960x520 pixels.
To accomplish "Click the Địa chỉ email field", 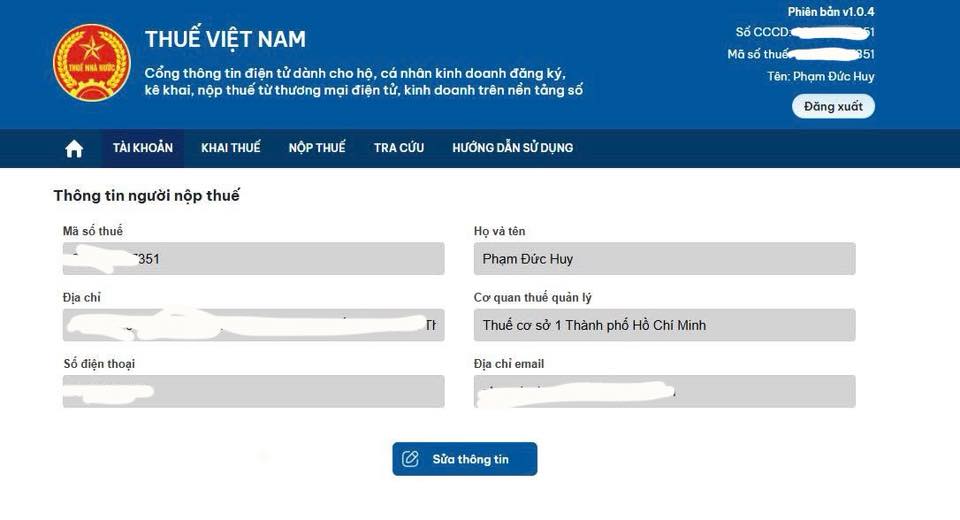I will (664, 391).
